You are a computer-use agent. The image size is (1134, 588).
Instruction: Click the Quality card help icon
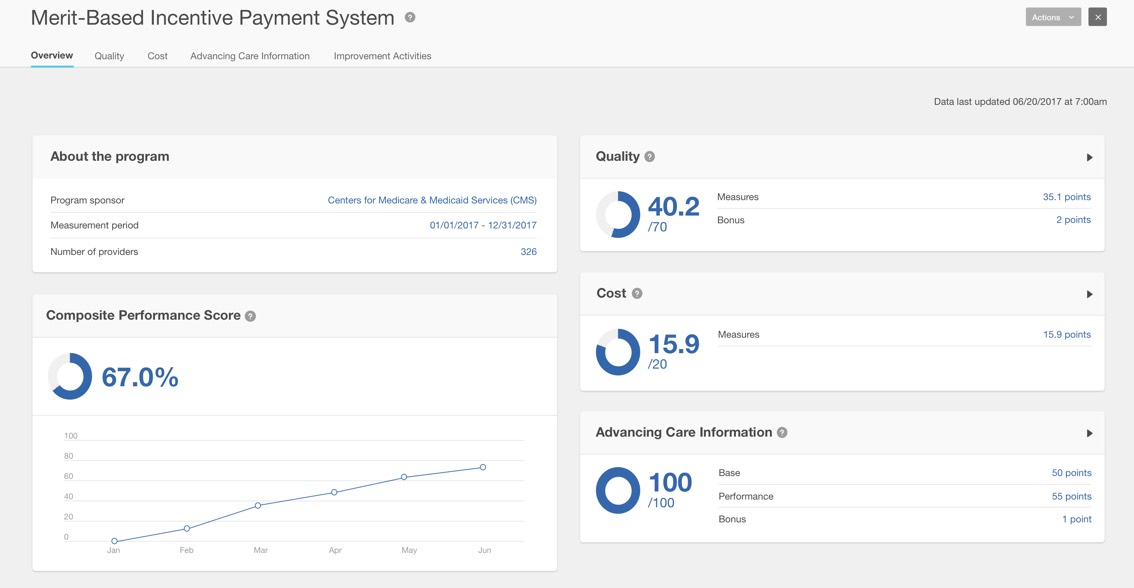tap(650, 157)
